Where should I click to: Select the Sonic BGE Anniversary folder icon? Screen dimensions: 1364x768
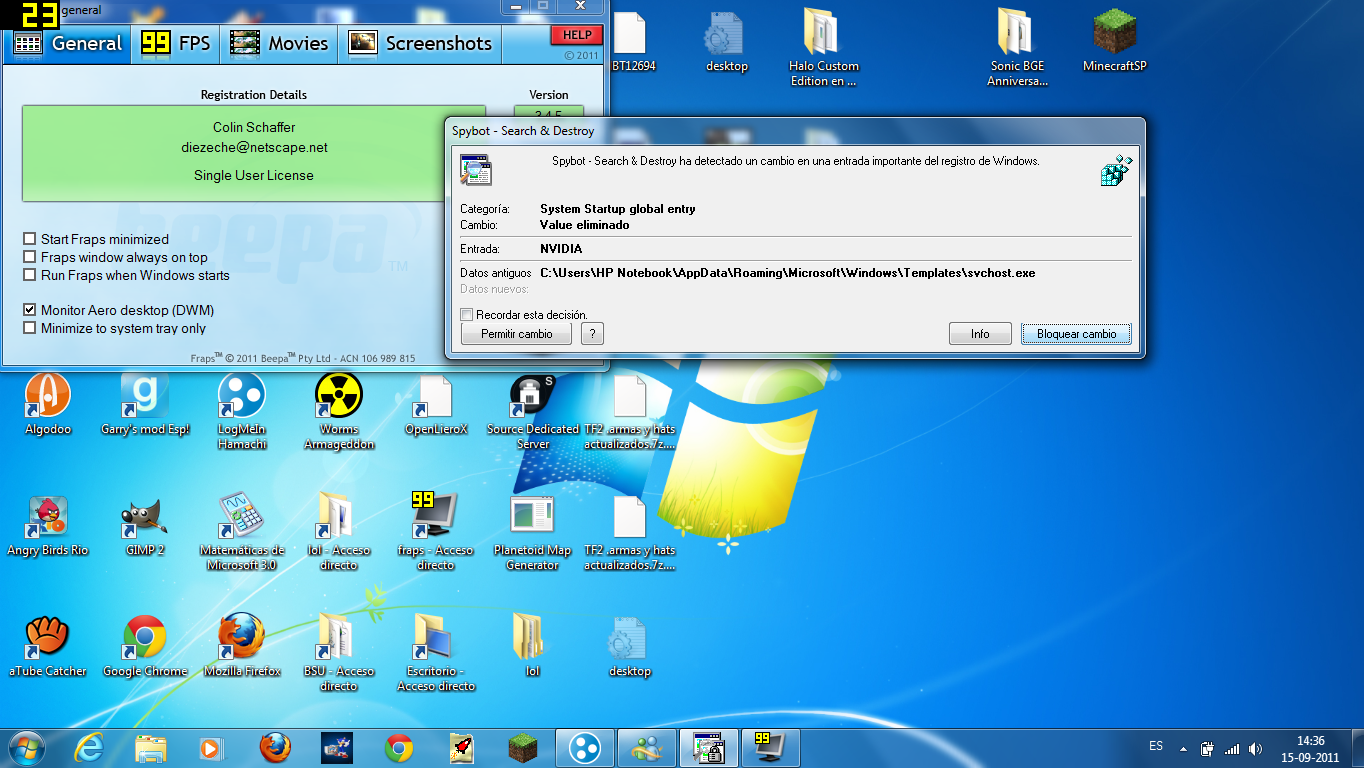(1017, 47)
